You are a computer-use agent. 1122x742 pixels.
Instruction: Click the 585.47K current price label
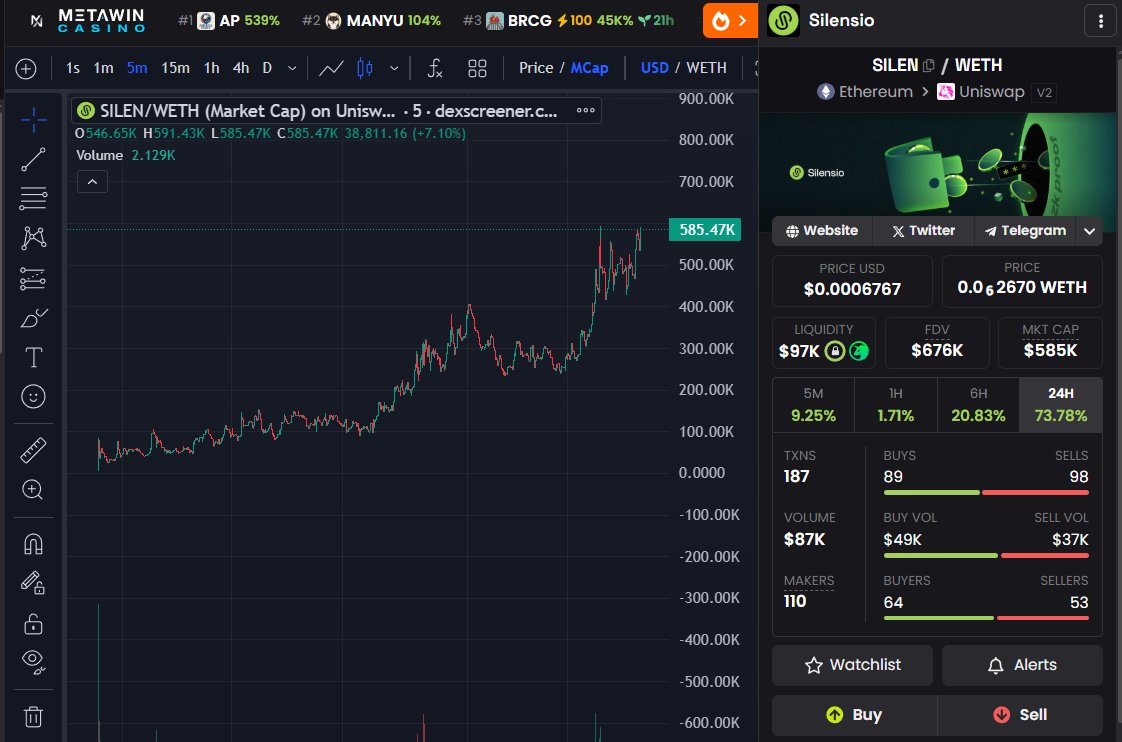pos(705,230)
